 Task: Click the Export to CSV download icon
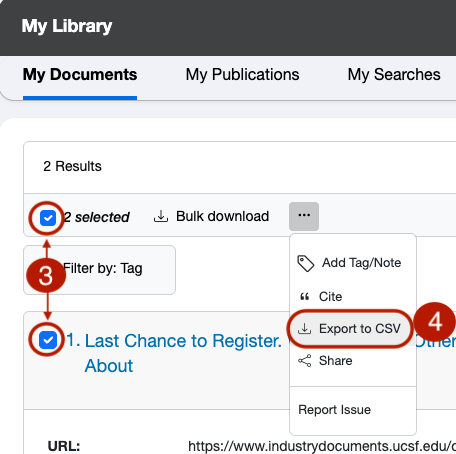(x=304, y=329)
